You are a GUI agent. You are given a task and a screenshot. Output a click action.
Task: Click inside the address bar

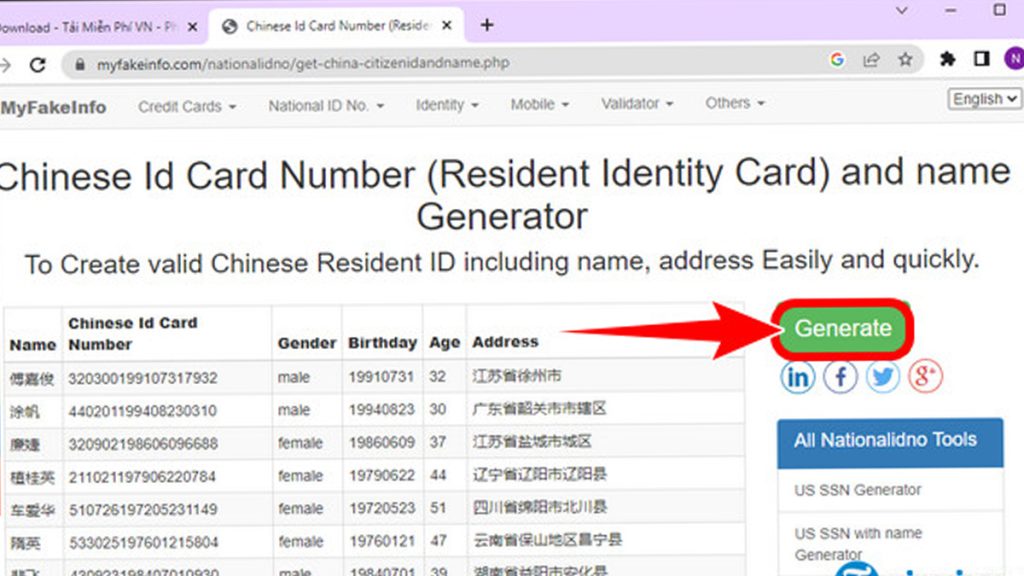point(300,61)
